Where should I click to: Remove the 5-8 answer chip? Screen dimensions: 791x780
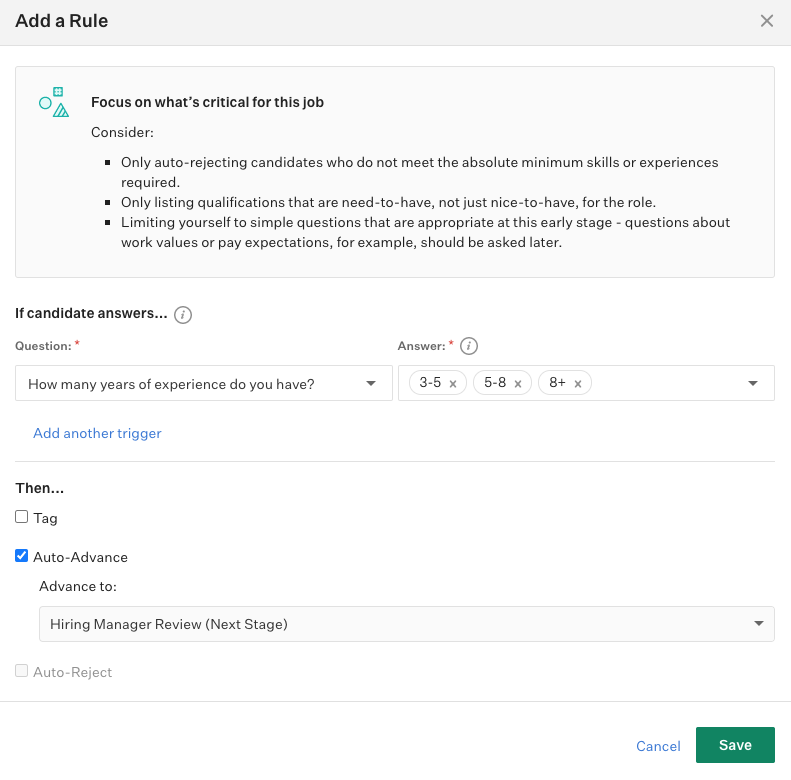(x=518, y=384)
